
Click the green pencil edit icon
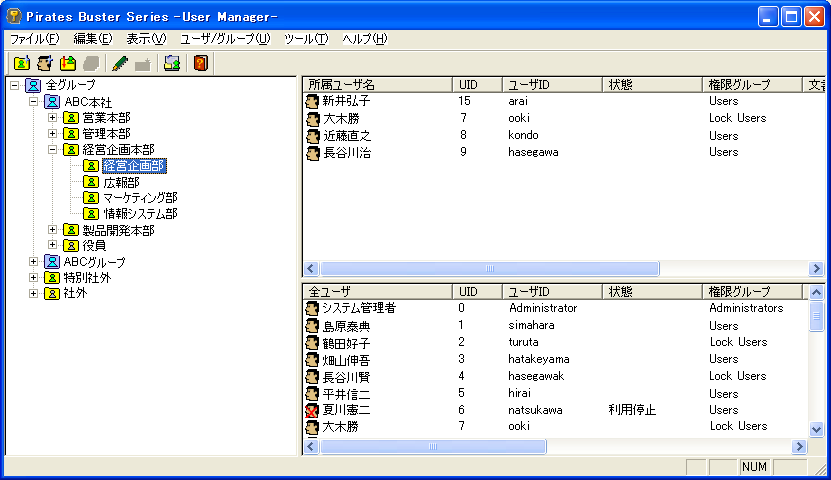tap(121, 63)
